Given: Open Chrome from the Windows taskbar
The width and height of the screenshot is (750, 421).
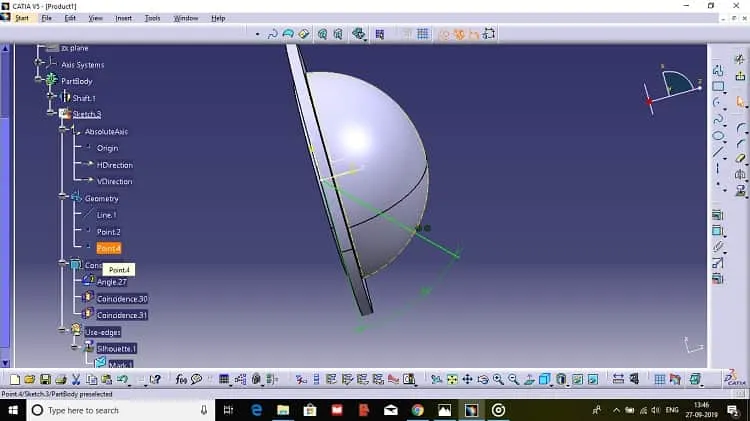Looking at the screenshot, I should click(x=418, y=410).
